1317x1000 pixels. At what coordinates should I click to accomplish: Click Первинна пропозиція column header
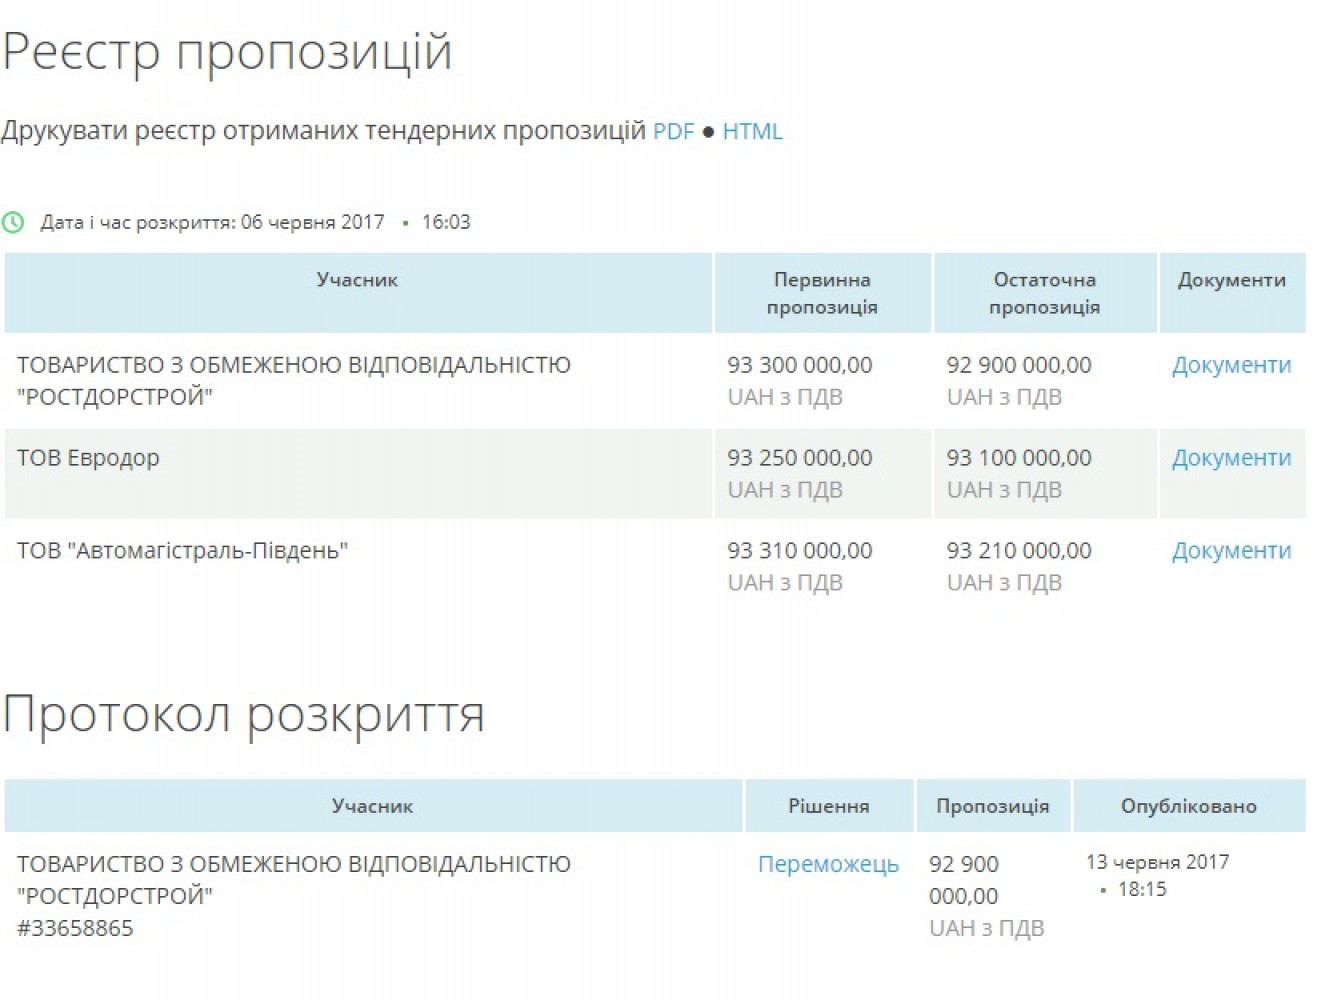pyautogui.click(x=822, y=293)
